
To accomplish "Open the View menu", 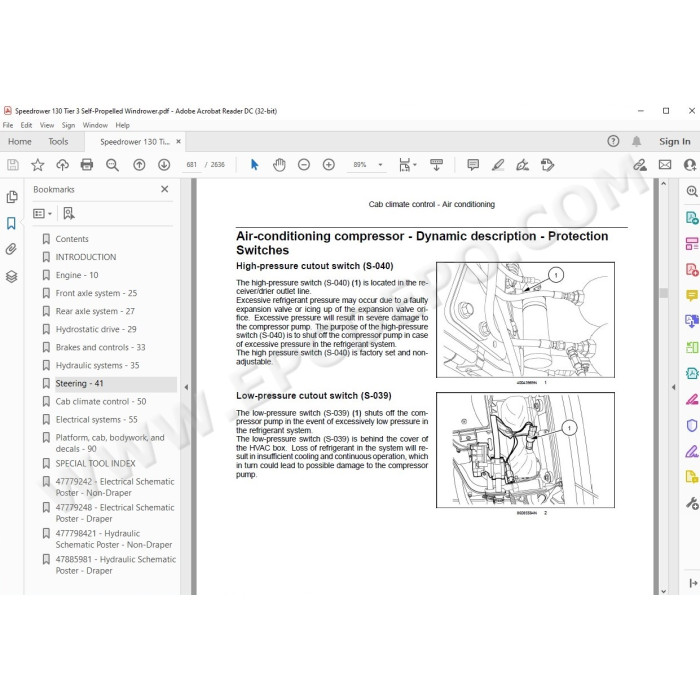I will [x=47, y=125].
